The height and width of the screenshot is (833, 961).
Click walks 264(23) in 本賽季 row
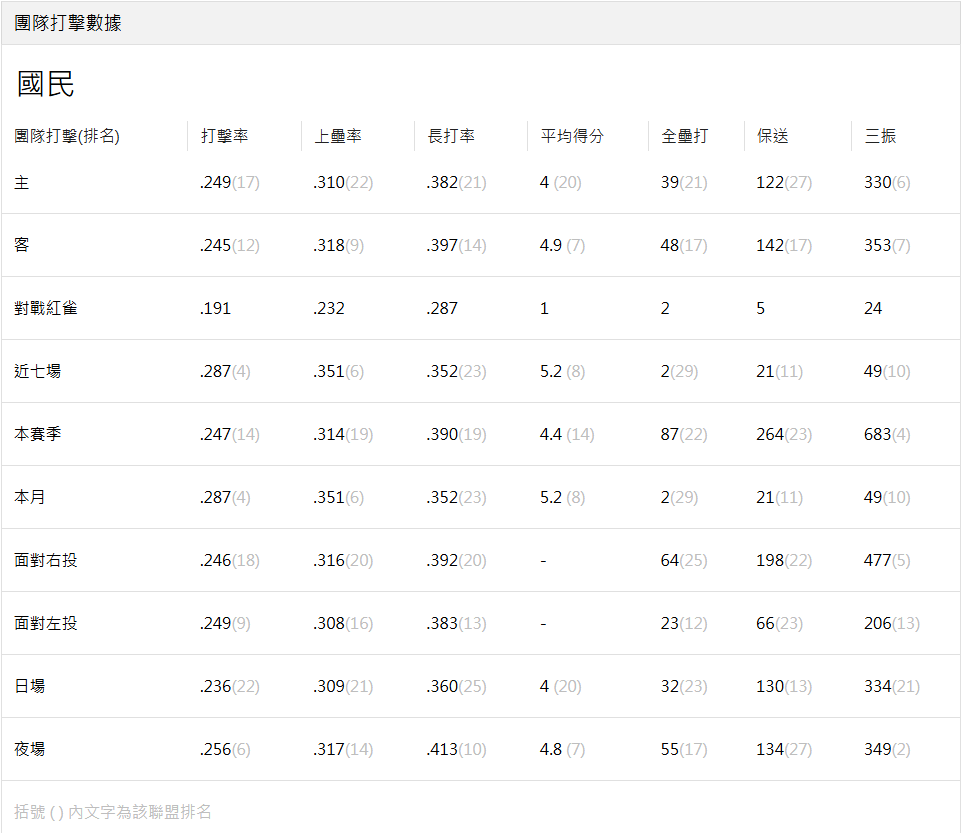[x=784, y=435]
